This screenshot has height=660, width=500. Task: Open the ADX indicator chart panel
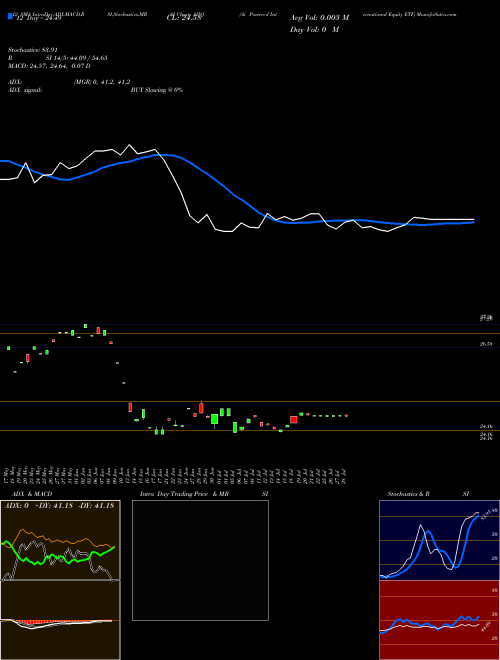pyautogui.click(x=60, y=540)
